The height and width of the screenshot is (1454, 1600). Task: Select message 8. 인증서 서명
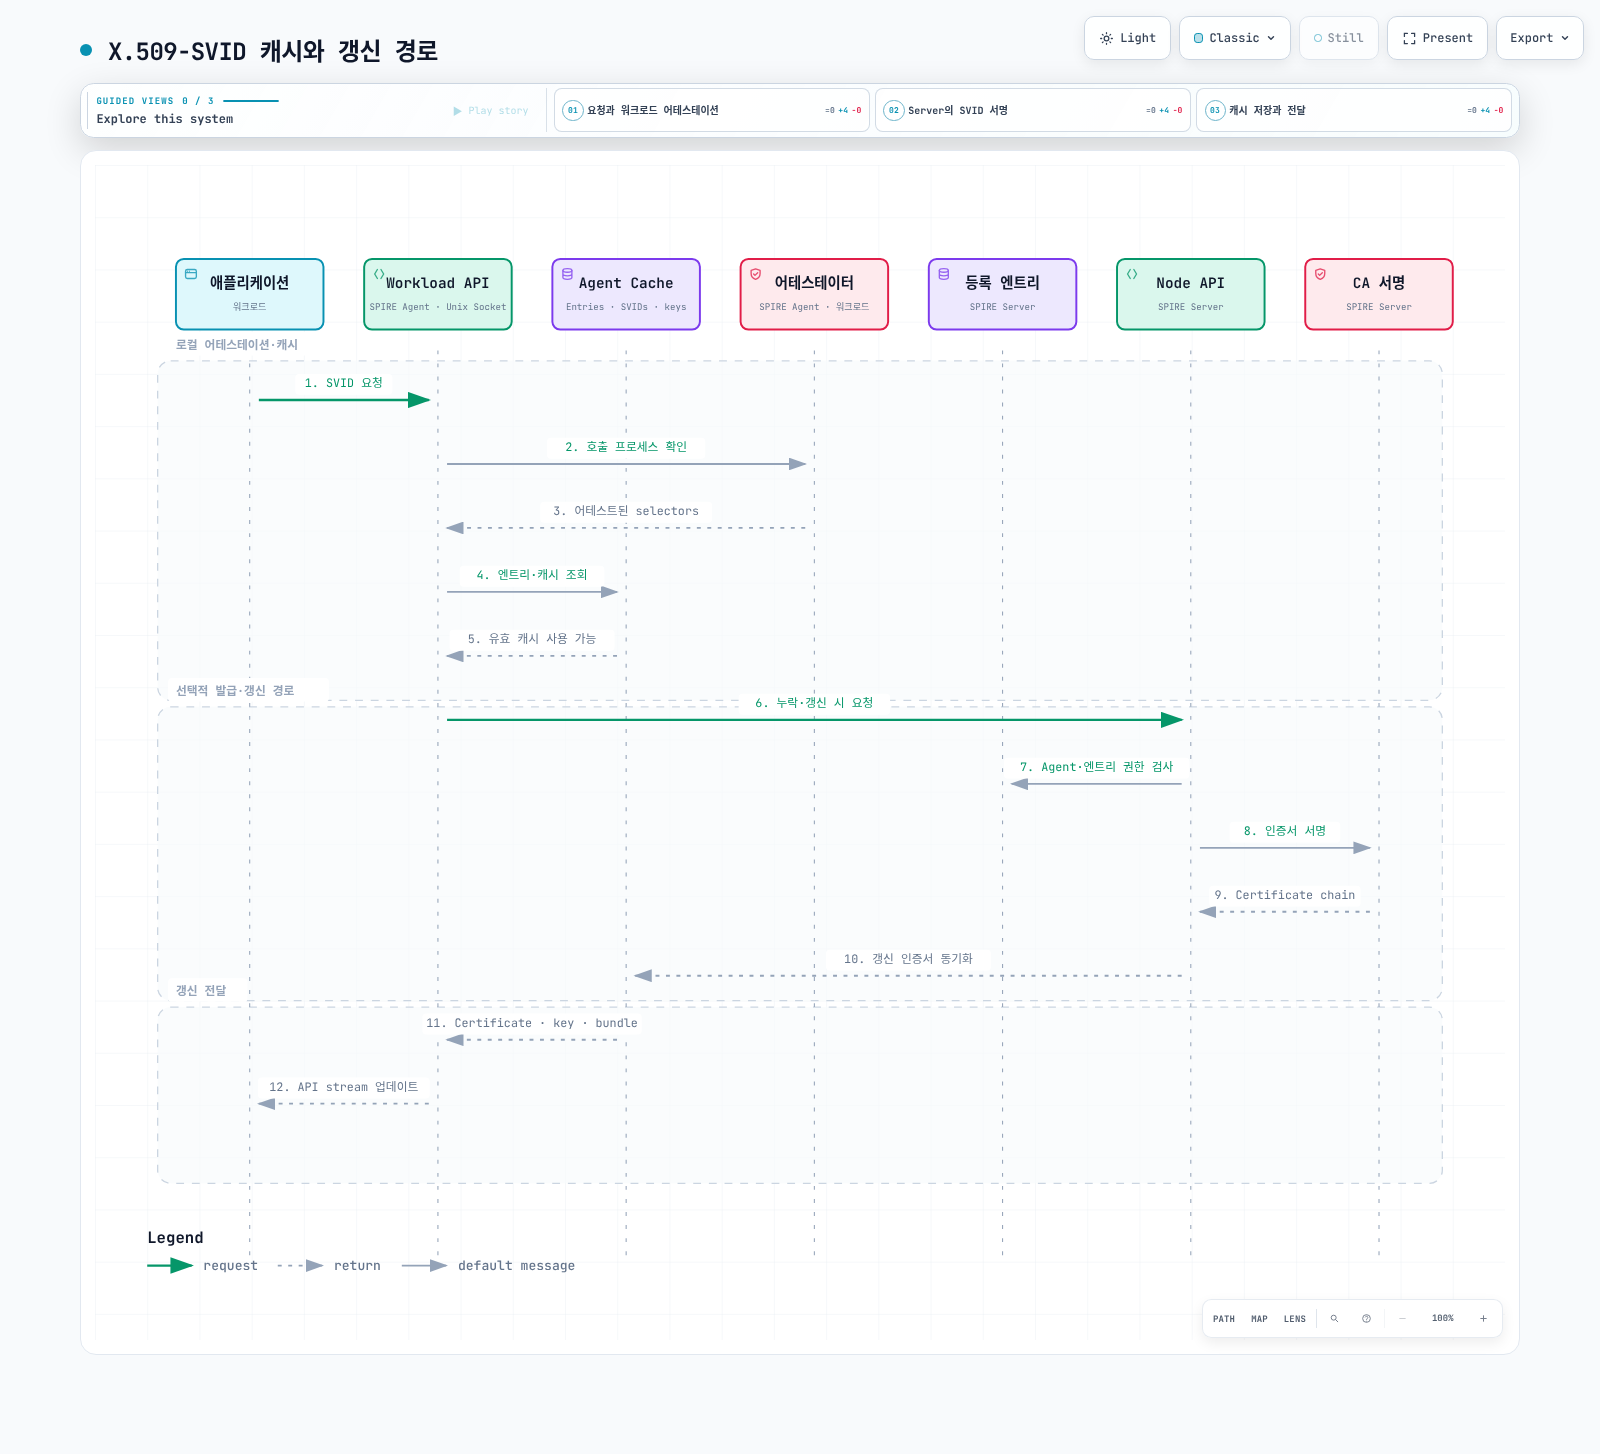tap(1285, 831)
